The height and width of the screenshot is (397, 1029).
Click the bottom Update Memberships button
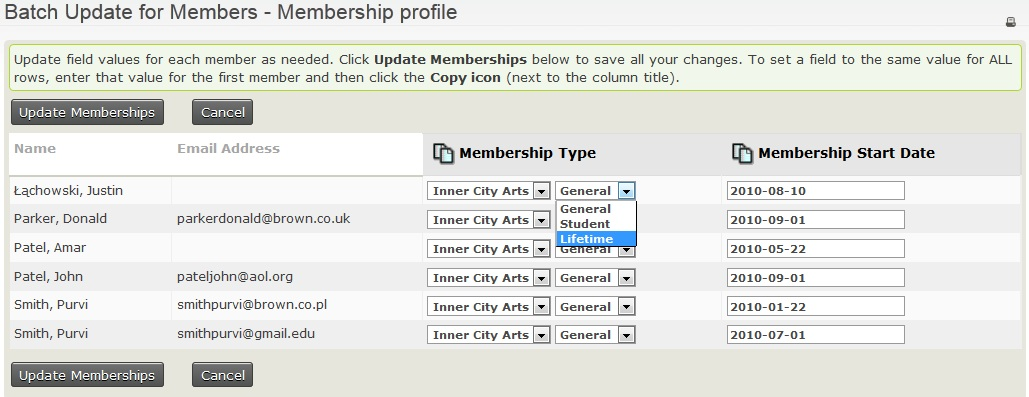pos(87,375)
